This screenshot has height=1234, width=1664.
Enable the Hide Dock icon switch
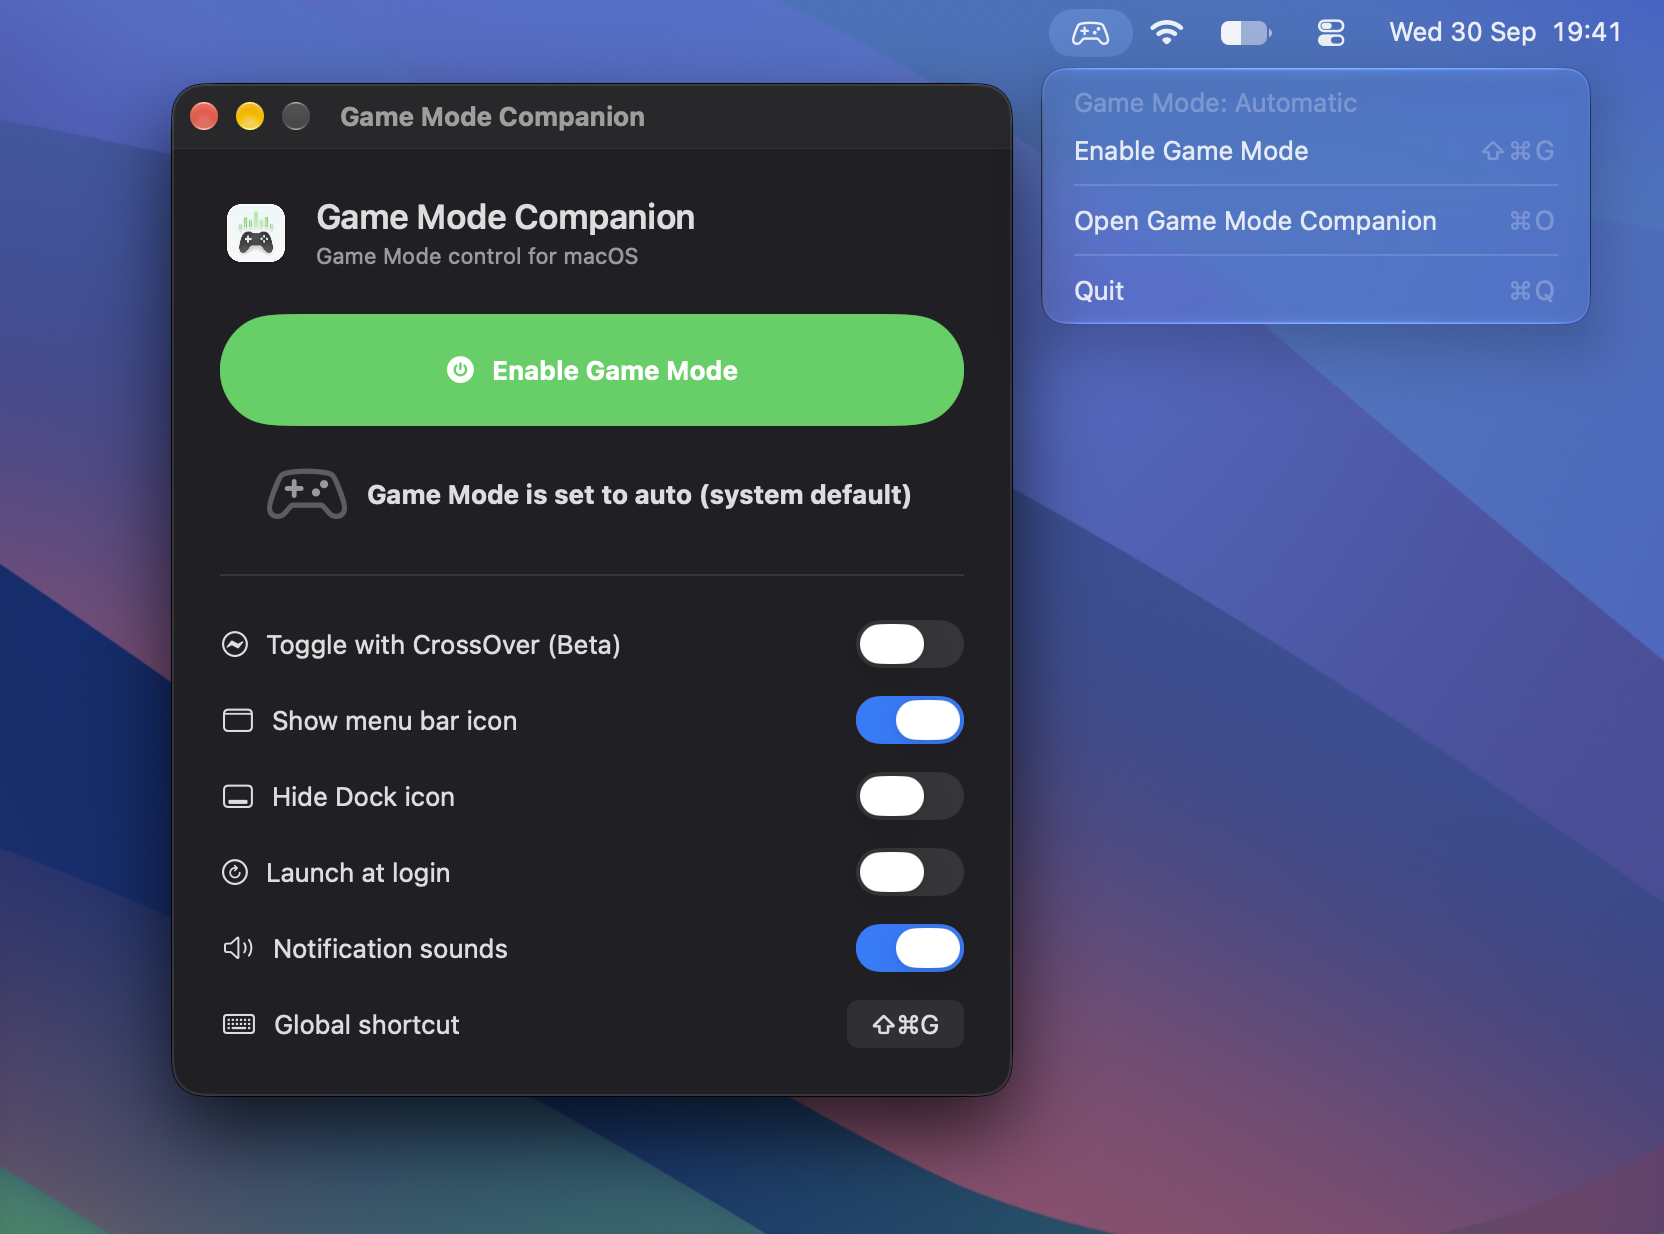pyautogui.click(x=910, y=796)
